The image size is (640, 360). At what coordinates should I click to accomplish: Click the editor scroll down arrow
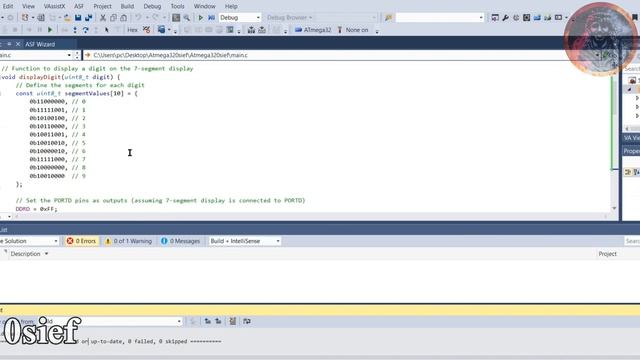tap(614, 208)
